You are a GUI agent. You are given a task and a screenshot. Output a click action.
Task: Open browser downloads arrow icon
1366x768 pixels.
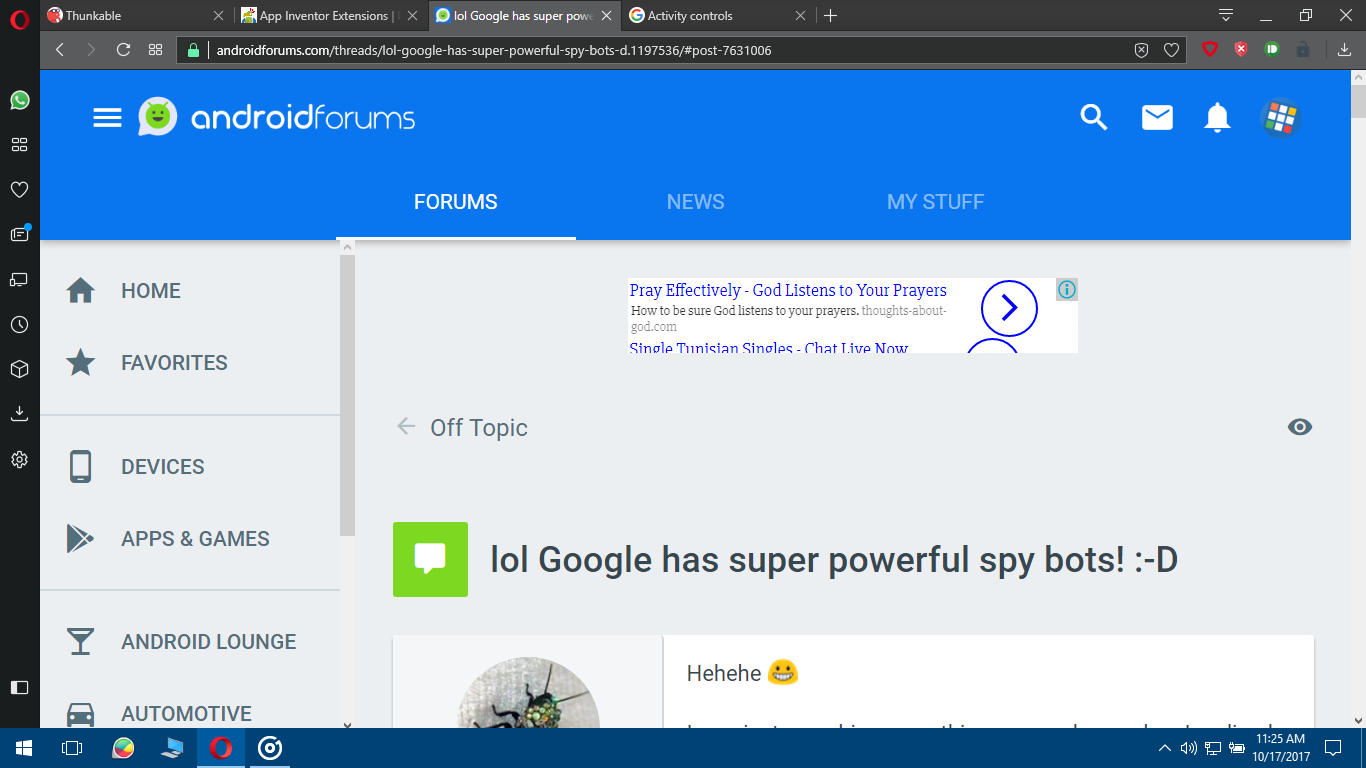1344,50
